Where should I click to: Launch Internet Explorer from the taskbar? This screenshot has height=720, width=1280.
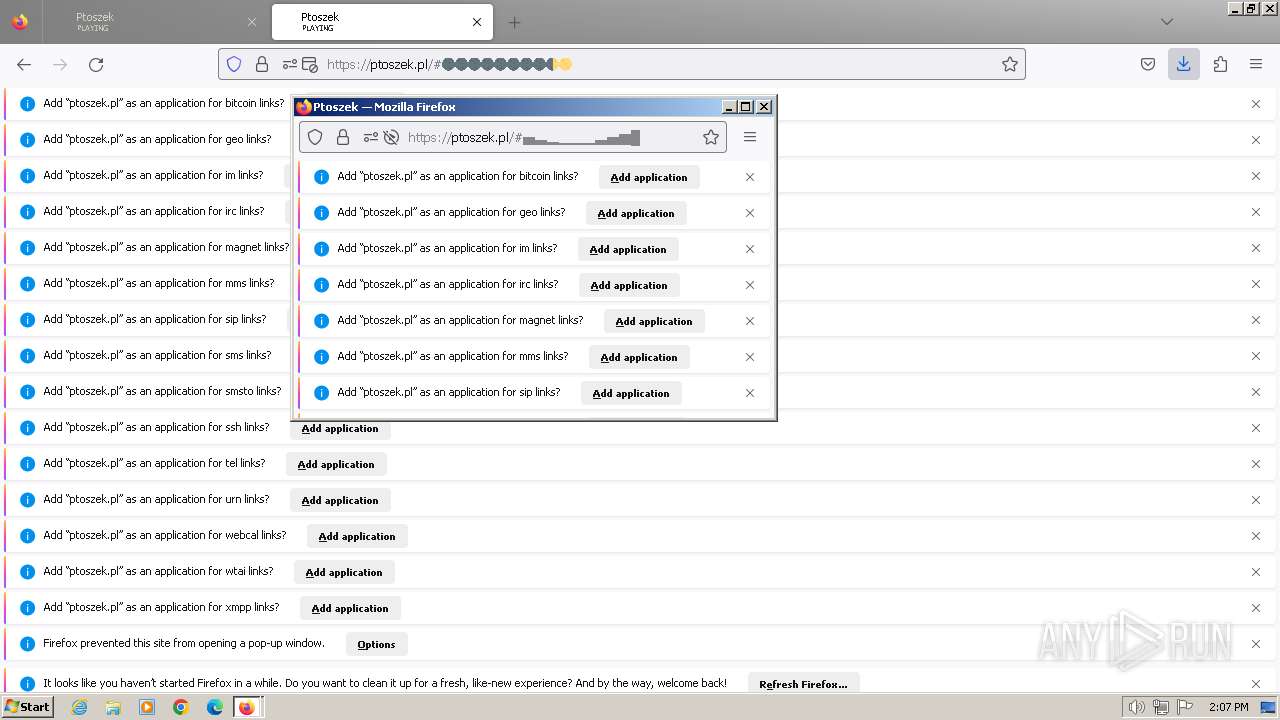pos(79,707)
